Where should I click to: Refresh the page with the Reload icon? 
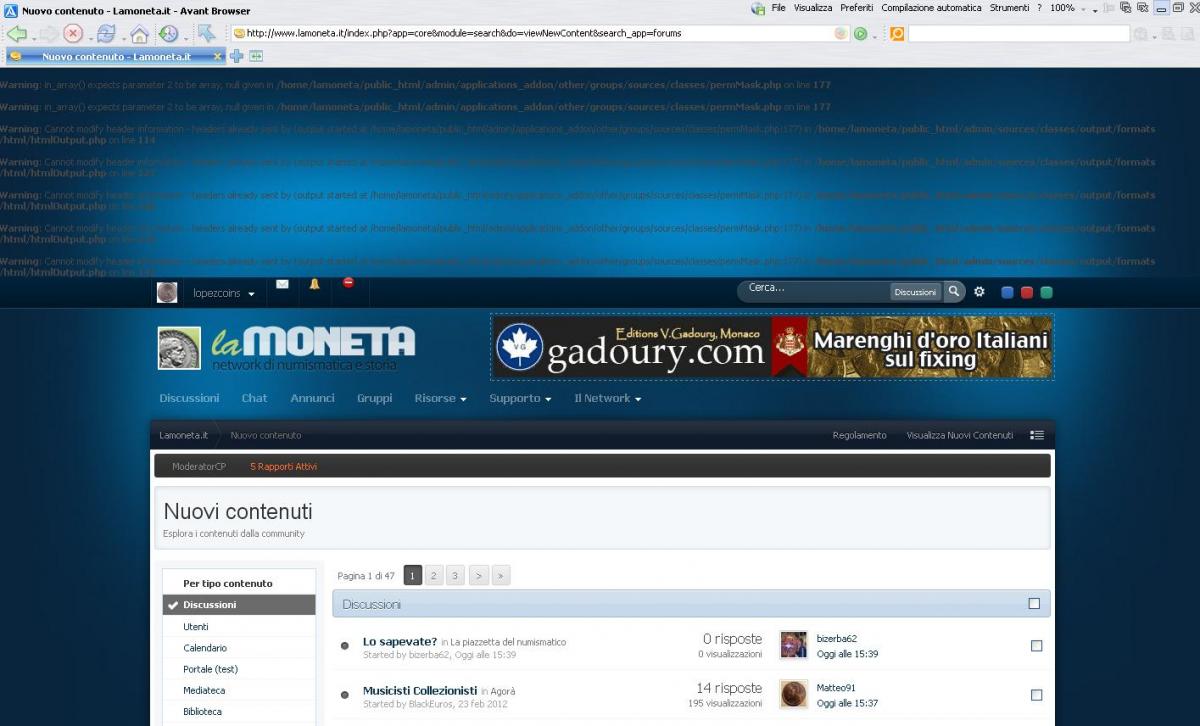coord(106,34)
